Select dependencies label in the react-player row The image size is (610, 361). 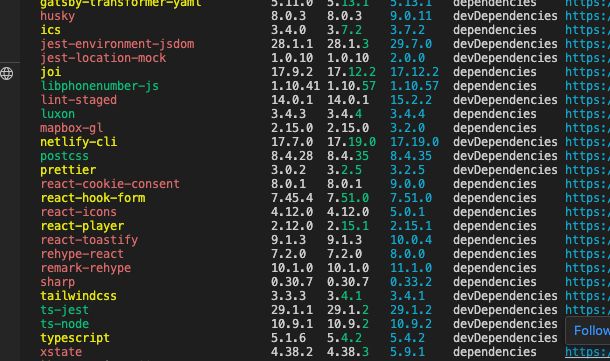(494, 226)
